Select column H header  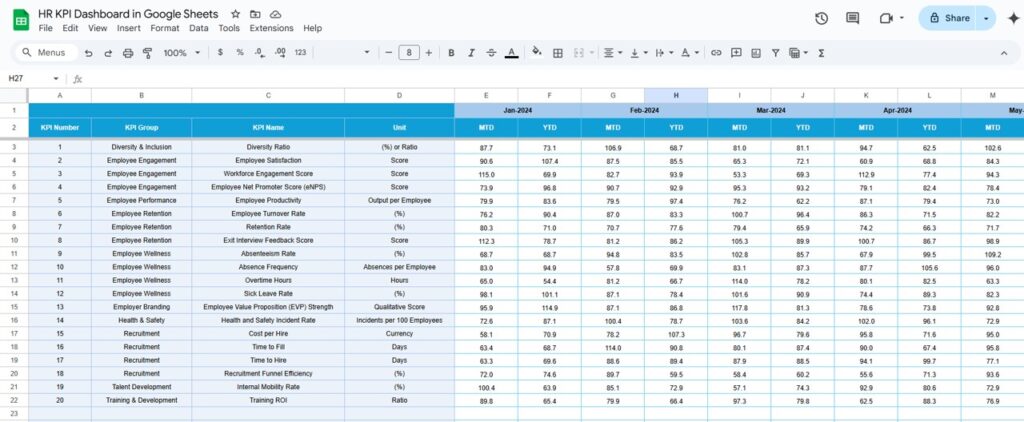click(676, 95)
